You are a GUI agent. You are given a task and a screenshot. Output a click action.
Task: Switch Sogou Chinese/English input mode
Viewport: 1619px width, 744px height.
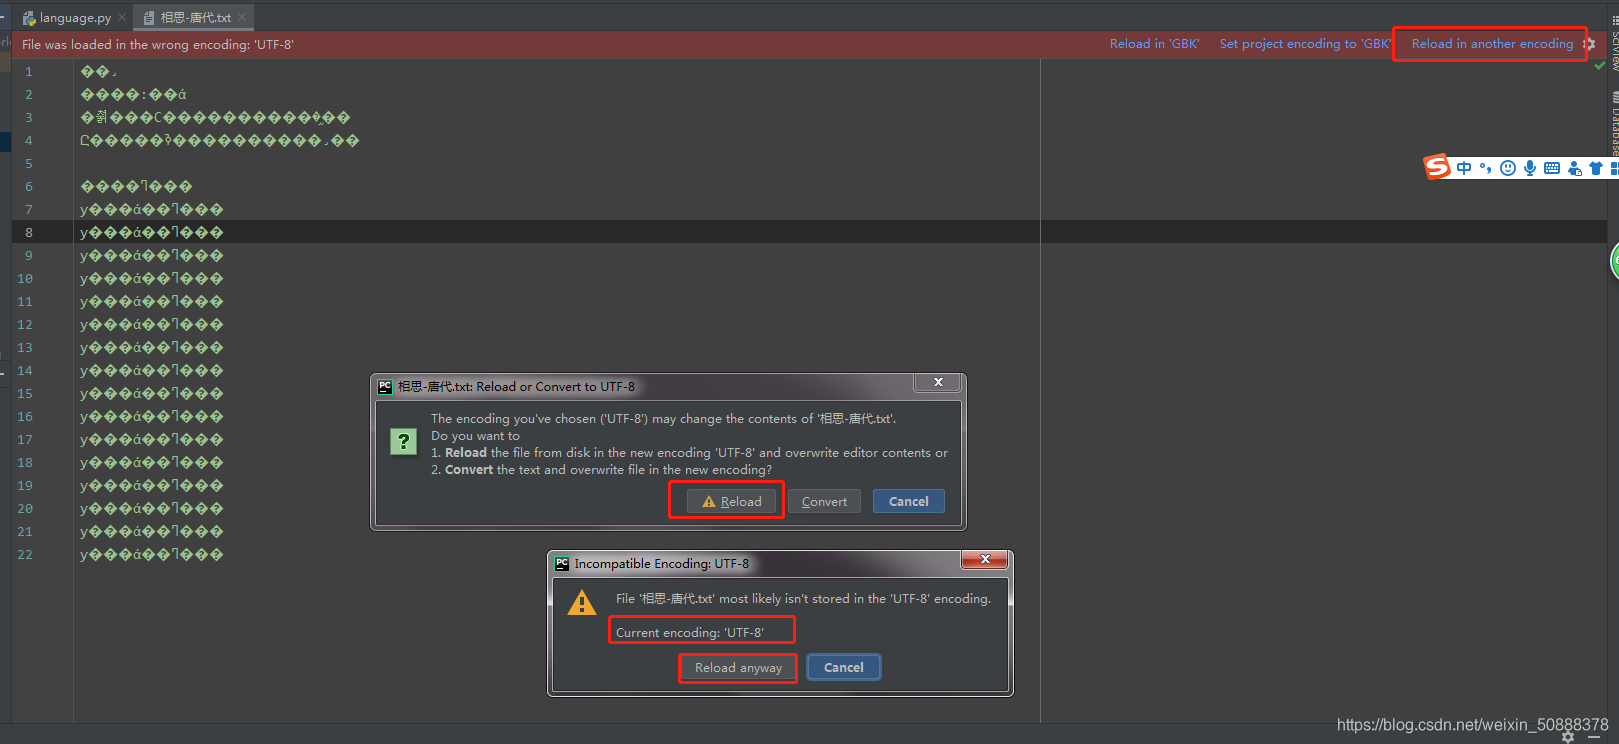coord(1464,168)
